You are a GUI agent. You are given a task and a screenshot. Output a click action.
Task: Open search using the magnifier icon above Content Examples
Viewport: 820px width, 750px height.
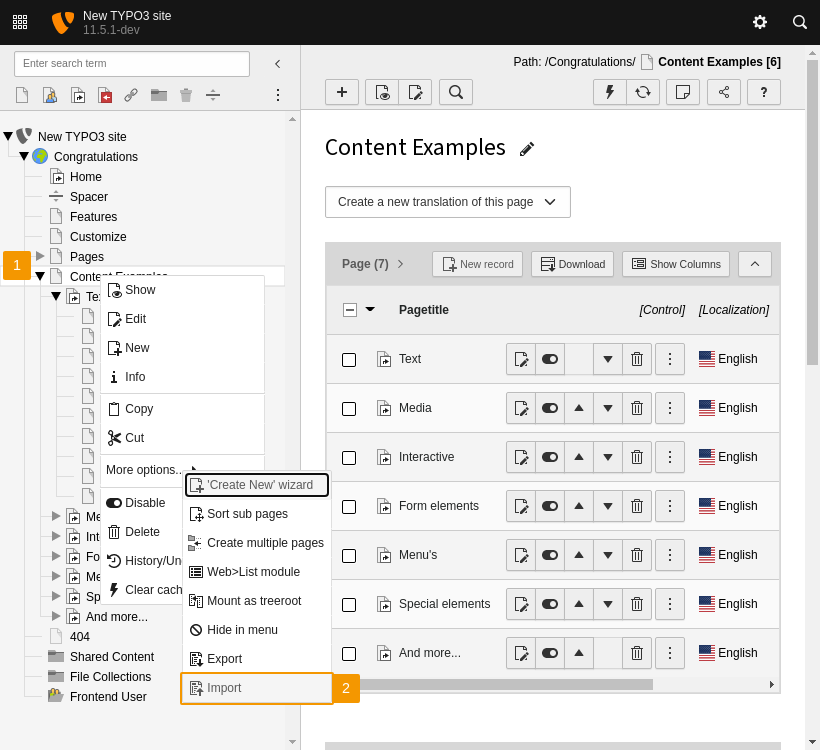pyautogui.click(x=456, y=92)
